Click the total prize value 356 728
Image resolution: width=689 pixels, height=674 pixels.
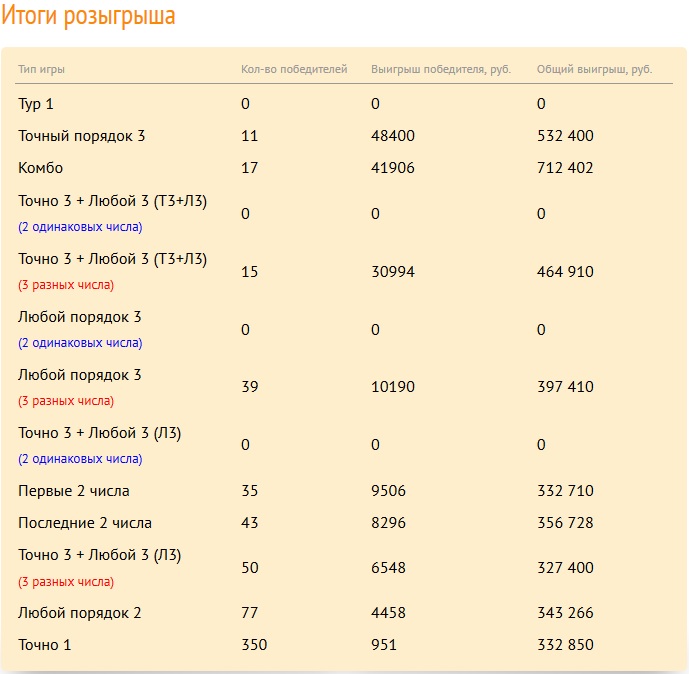[565, 523]
